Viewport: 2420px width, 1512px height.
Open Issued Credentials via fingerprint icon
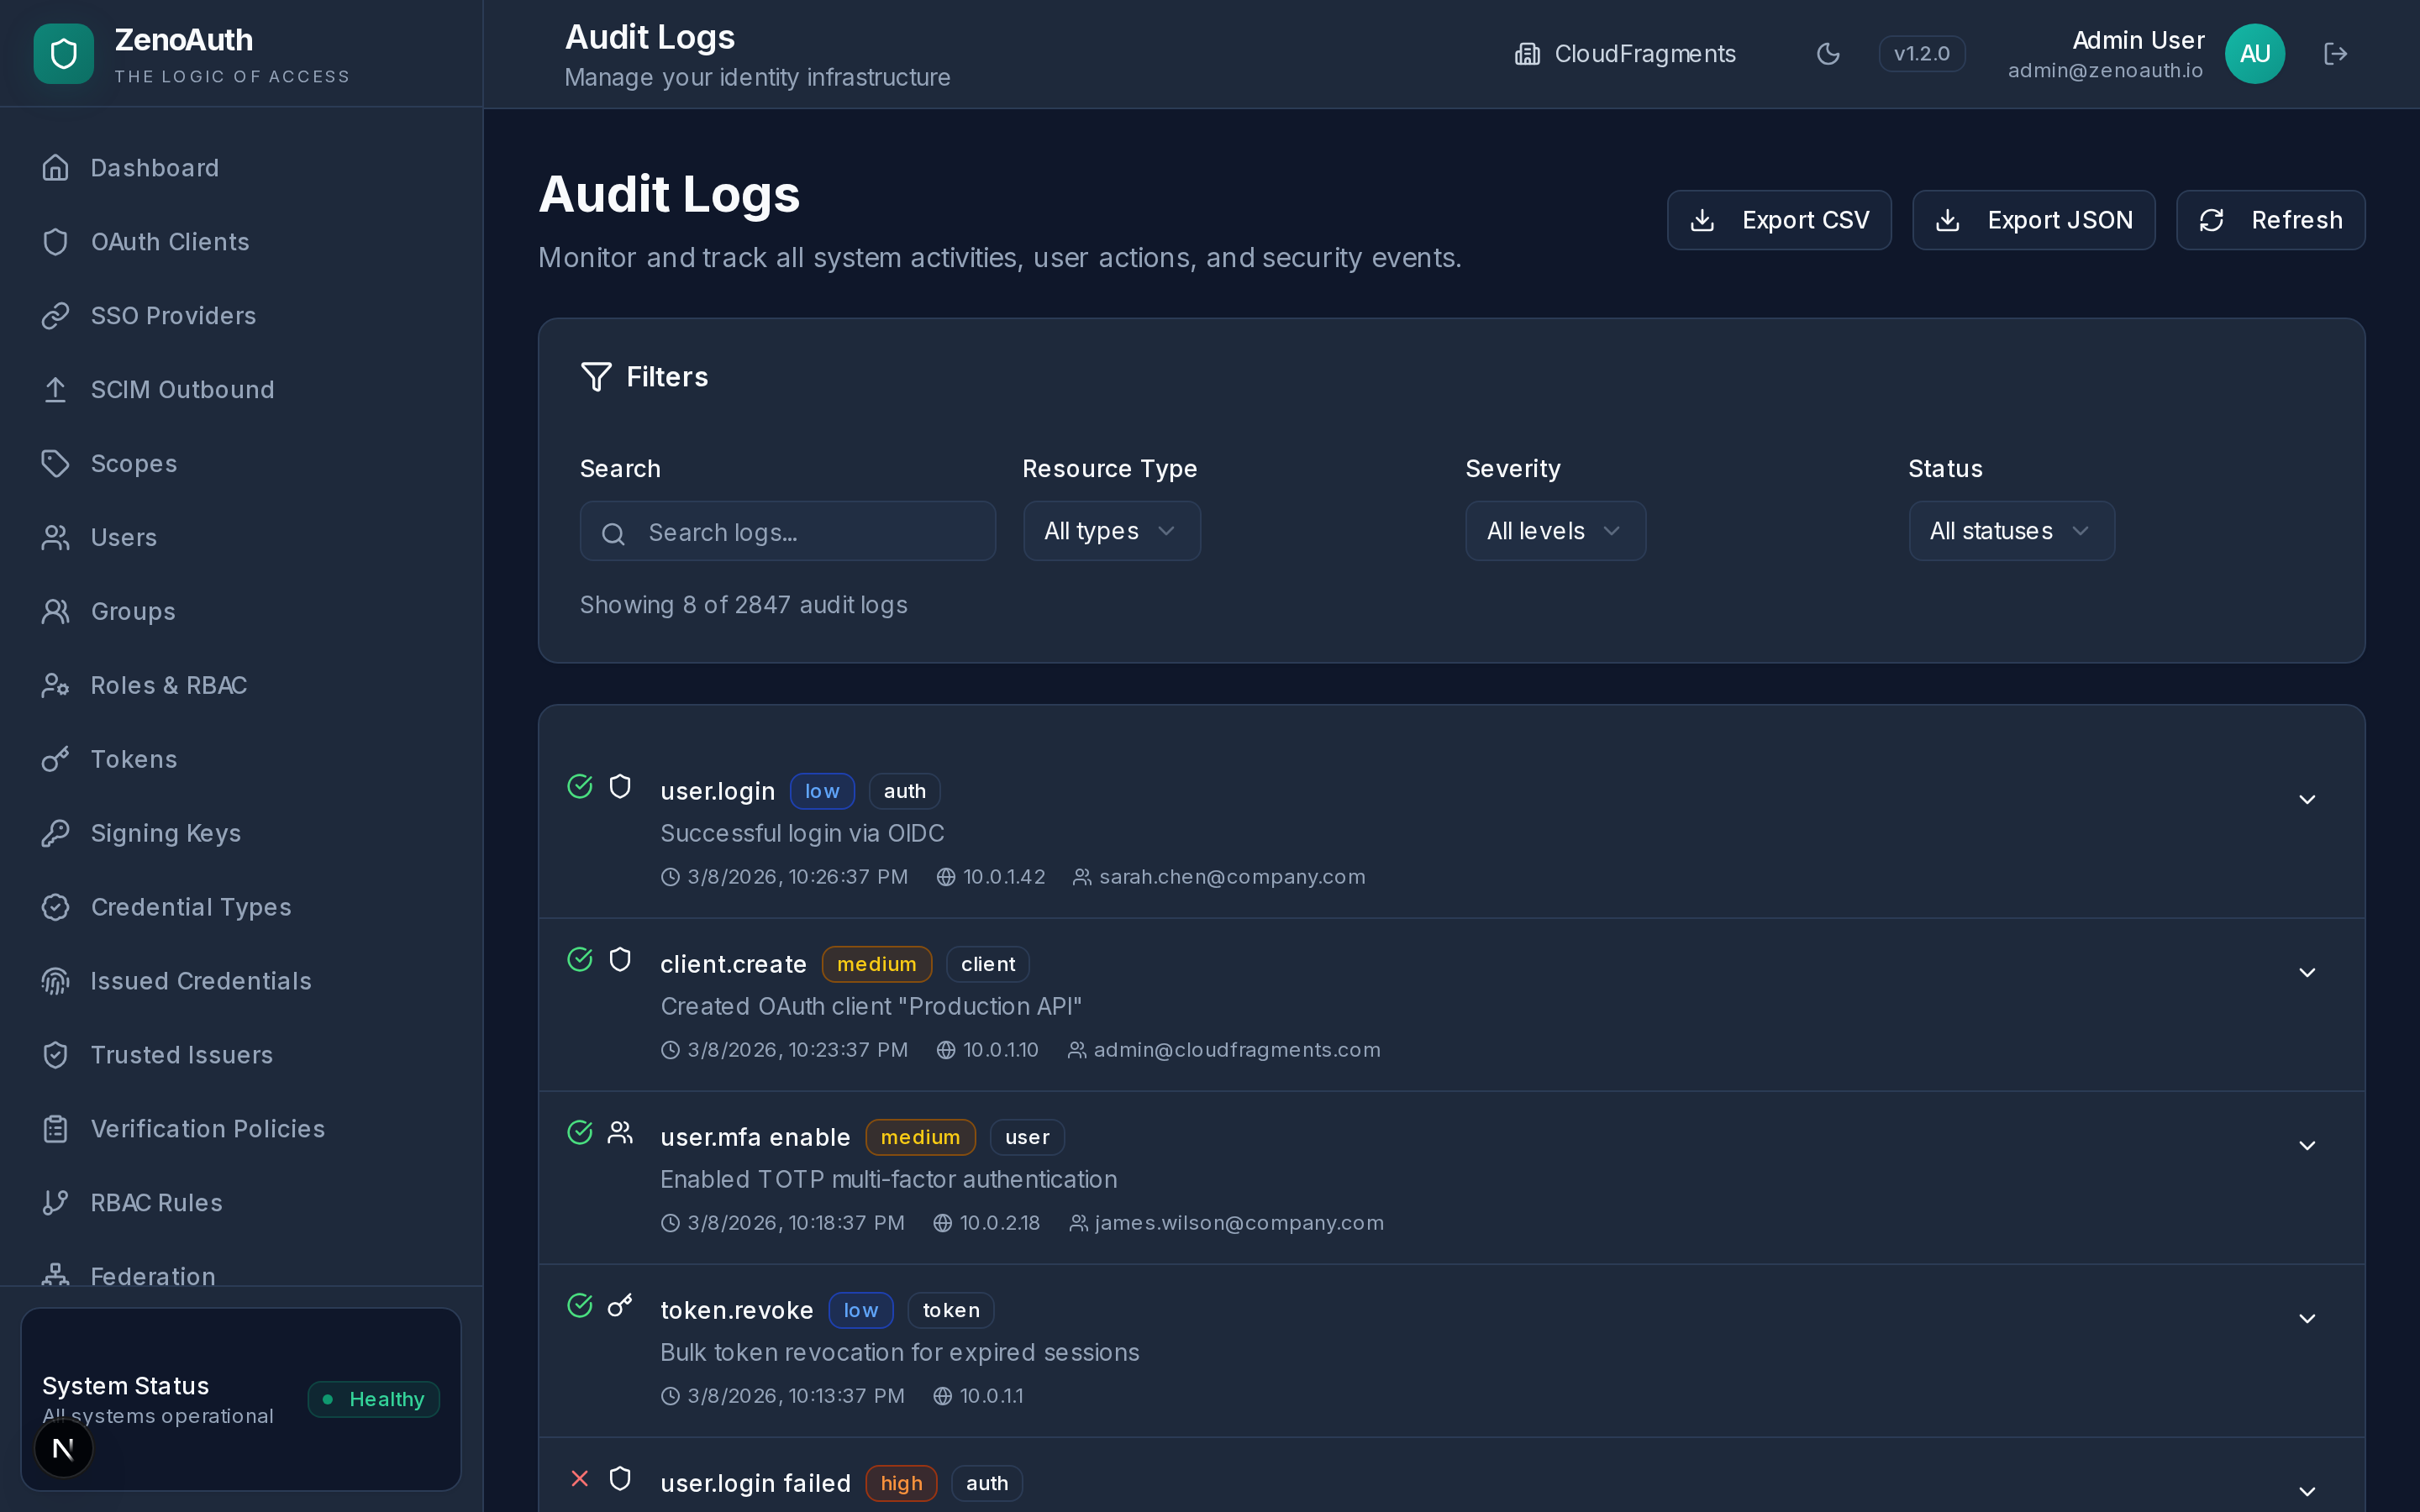click(55, 981)
